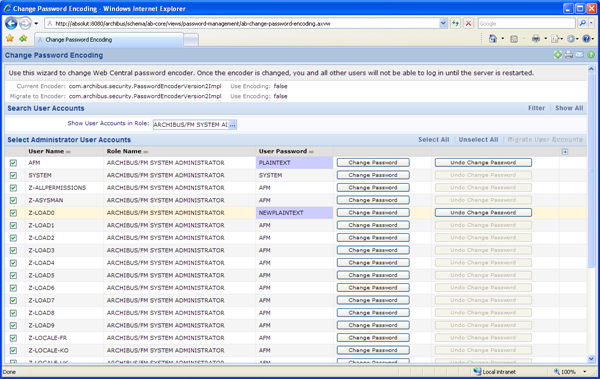Screen dimensions: 600x379
Task: Click the Show All link
Action: pyautogui.click(x=569, y=108)
